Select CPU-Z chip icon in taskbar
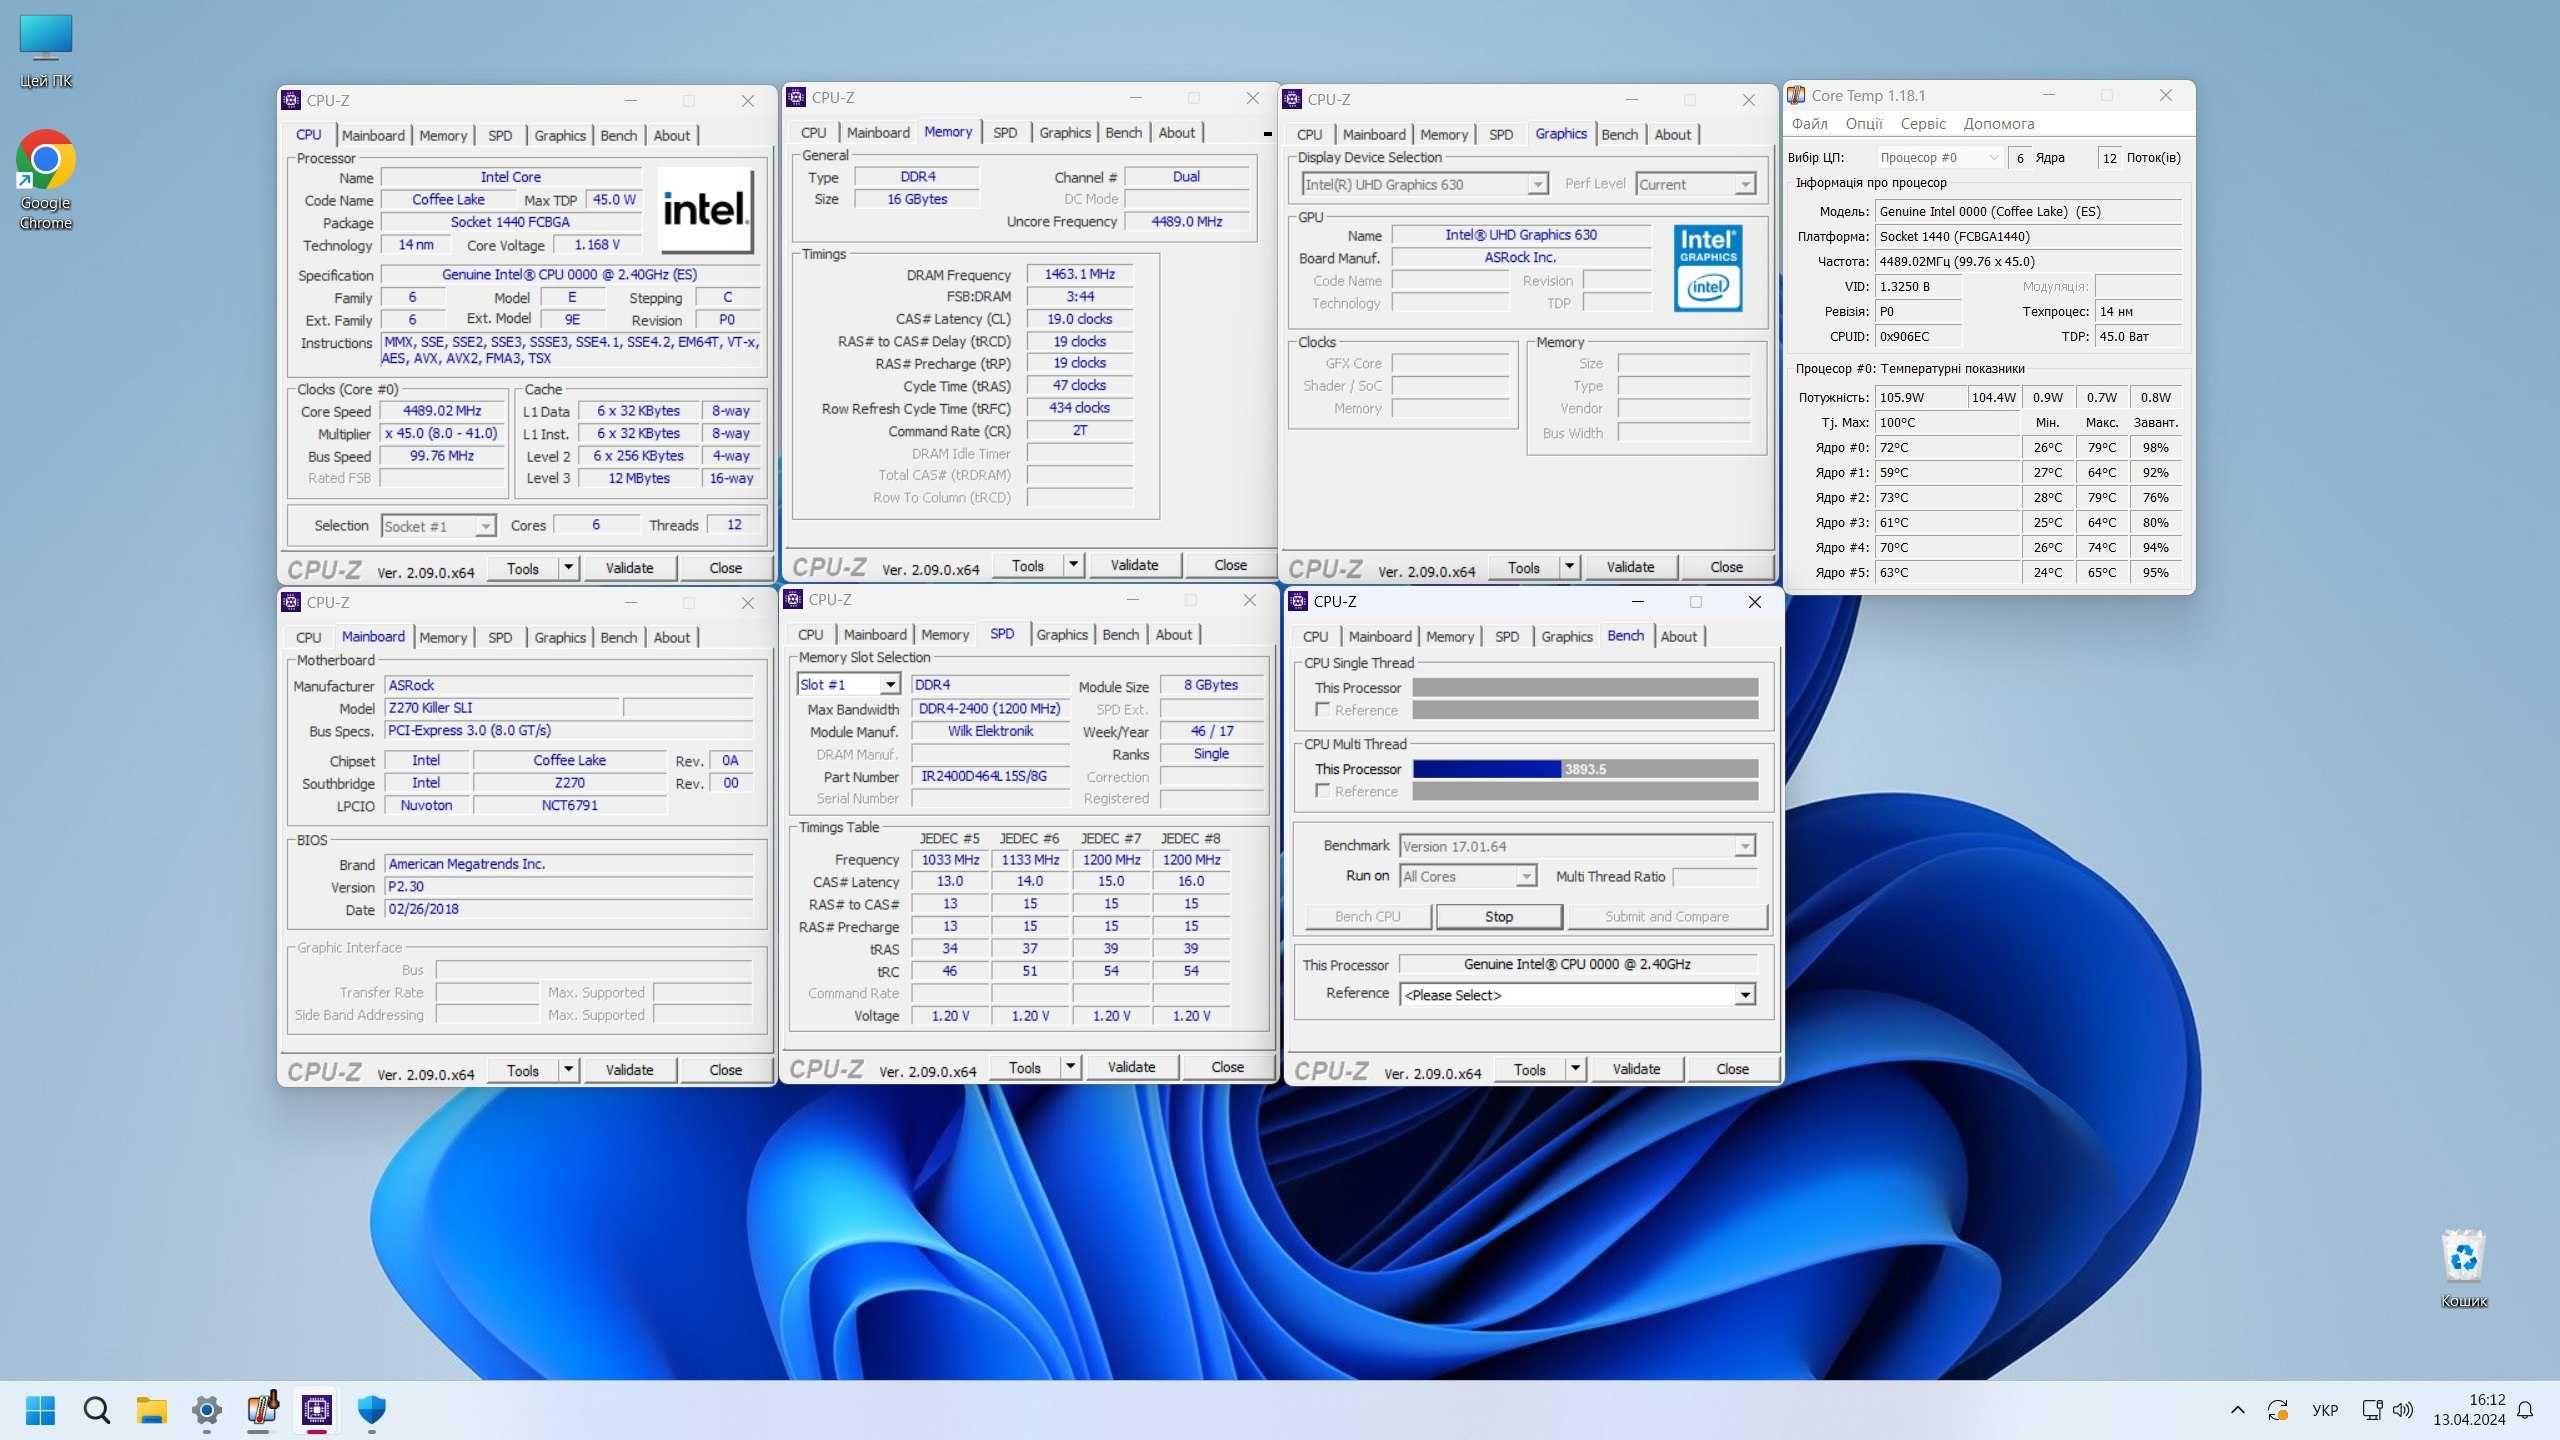 point(317,1410)
